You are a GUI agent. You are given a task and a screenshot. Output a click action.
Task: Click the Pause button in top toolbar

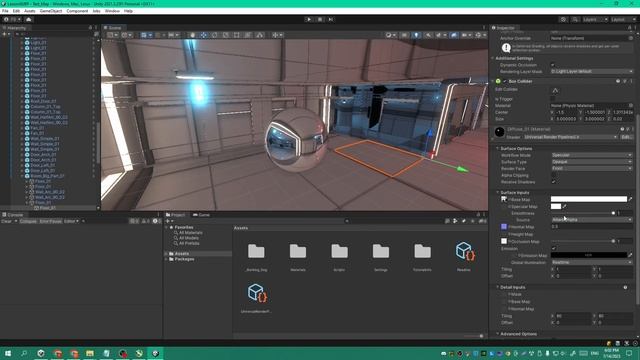[320, 19]
